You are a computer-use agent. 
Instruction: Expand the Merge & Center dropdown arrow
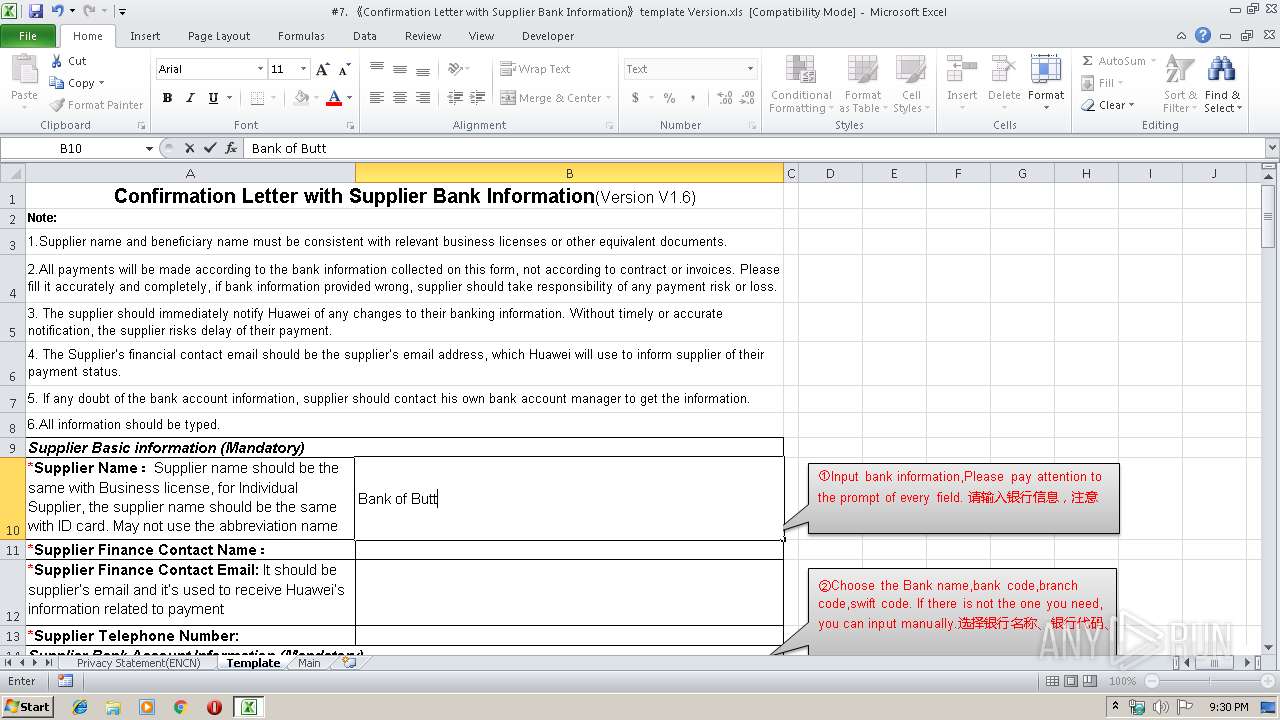coord(610,98)
